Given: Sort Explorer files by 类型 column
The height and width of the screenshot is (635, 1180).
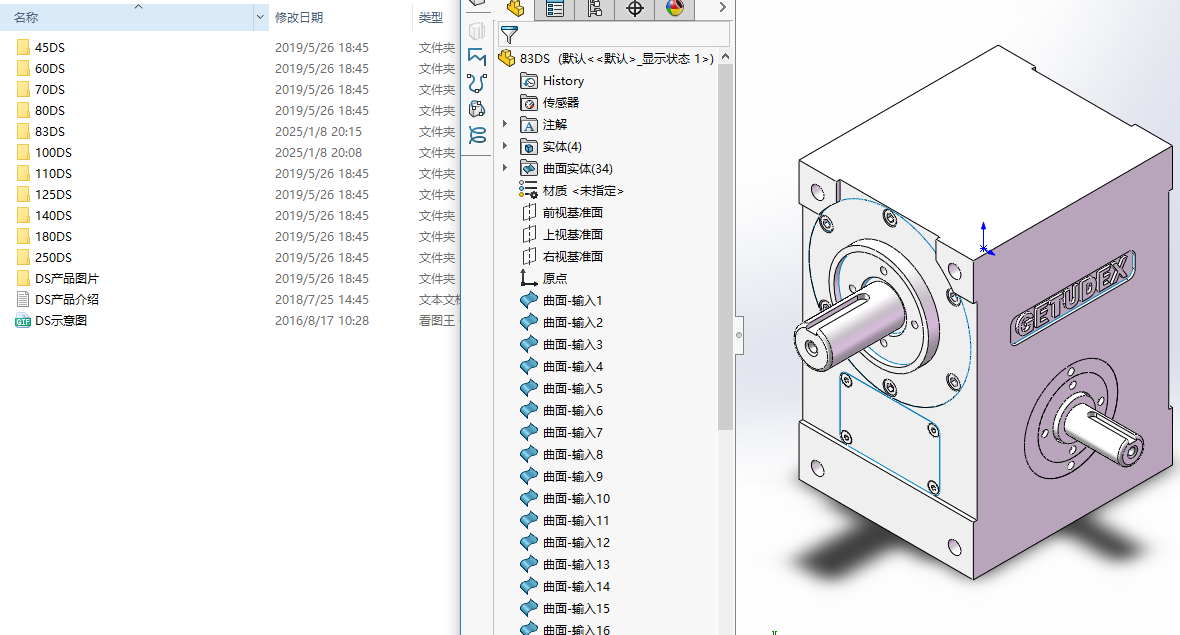Looking at the screenshot, I should coord(430,17).
